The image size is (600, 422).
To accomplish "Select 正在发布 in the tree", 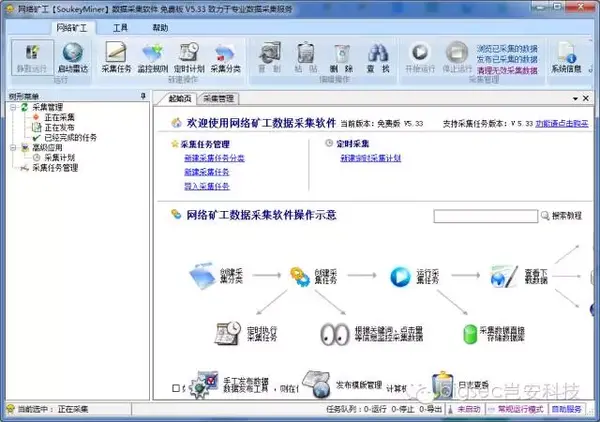I will [59, 127].
